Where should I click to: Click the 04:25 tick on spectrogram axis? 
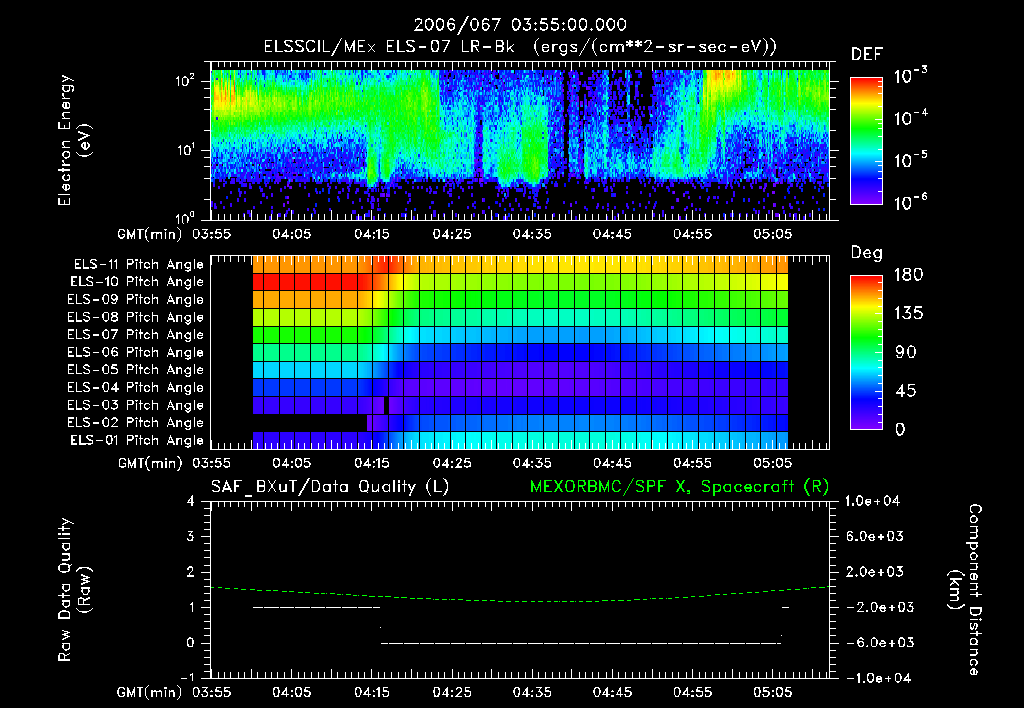tap(452, 234)
